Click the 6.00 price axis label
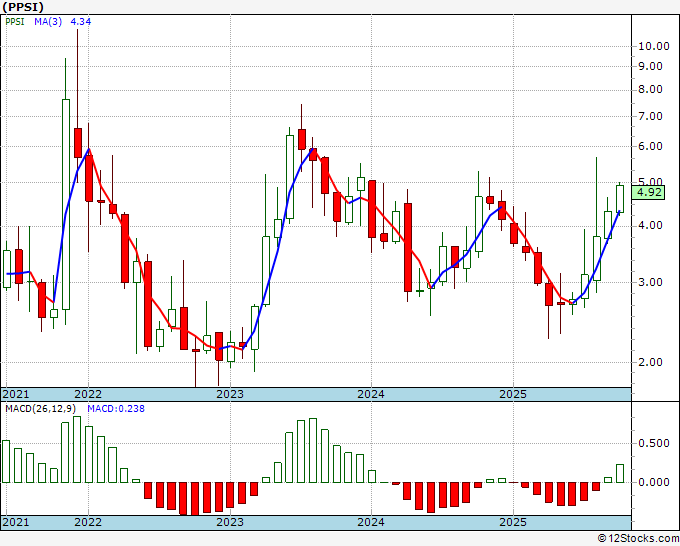Image resolution: width=680 pixels, height=546 pixels. point(650,146)
